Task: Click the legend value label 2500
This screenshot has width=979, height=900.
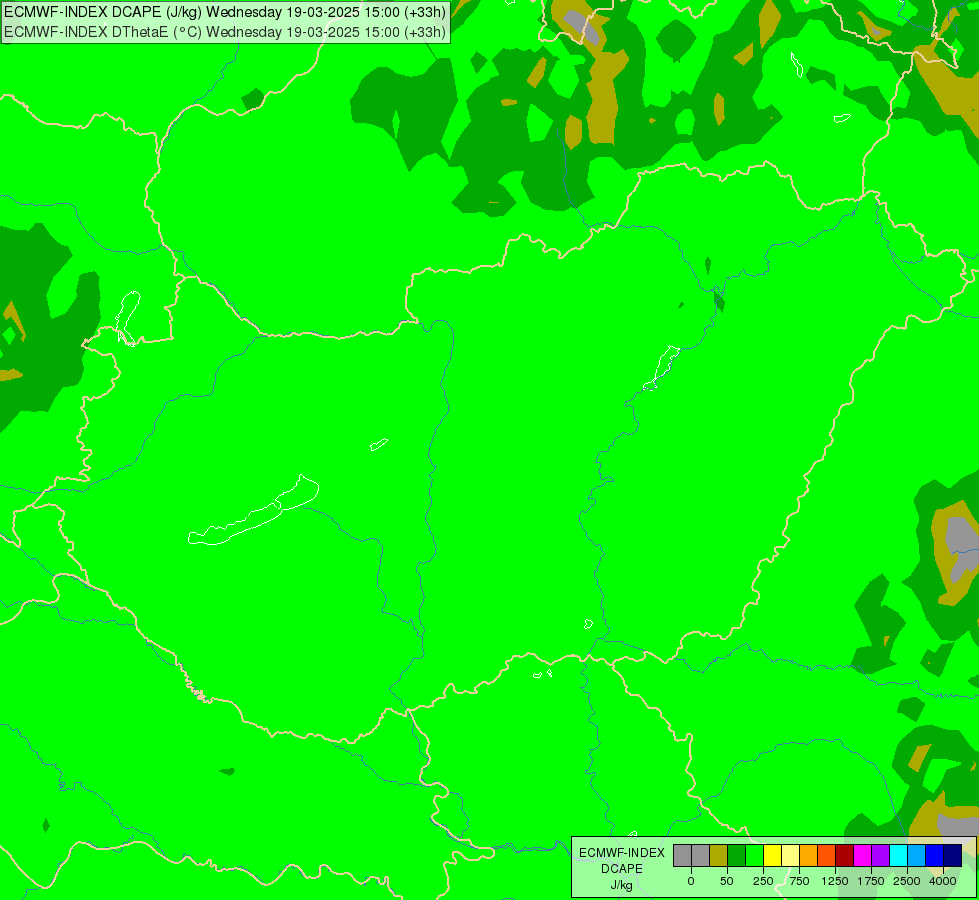Action: click(x=907, y=881)
